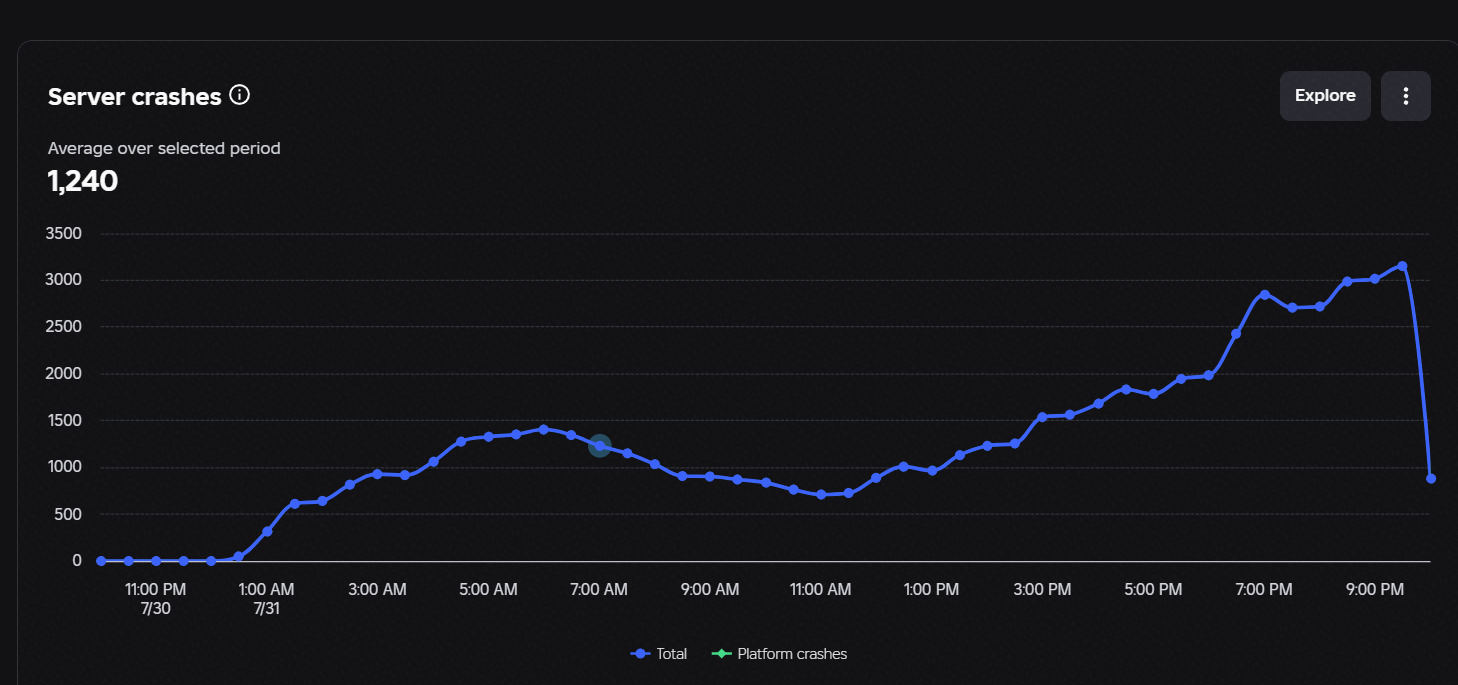Click the 5:00 PM axis label
This screenshot has width=1458, height=685.
[1153, 590]
